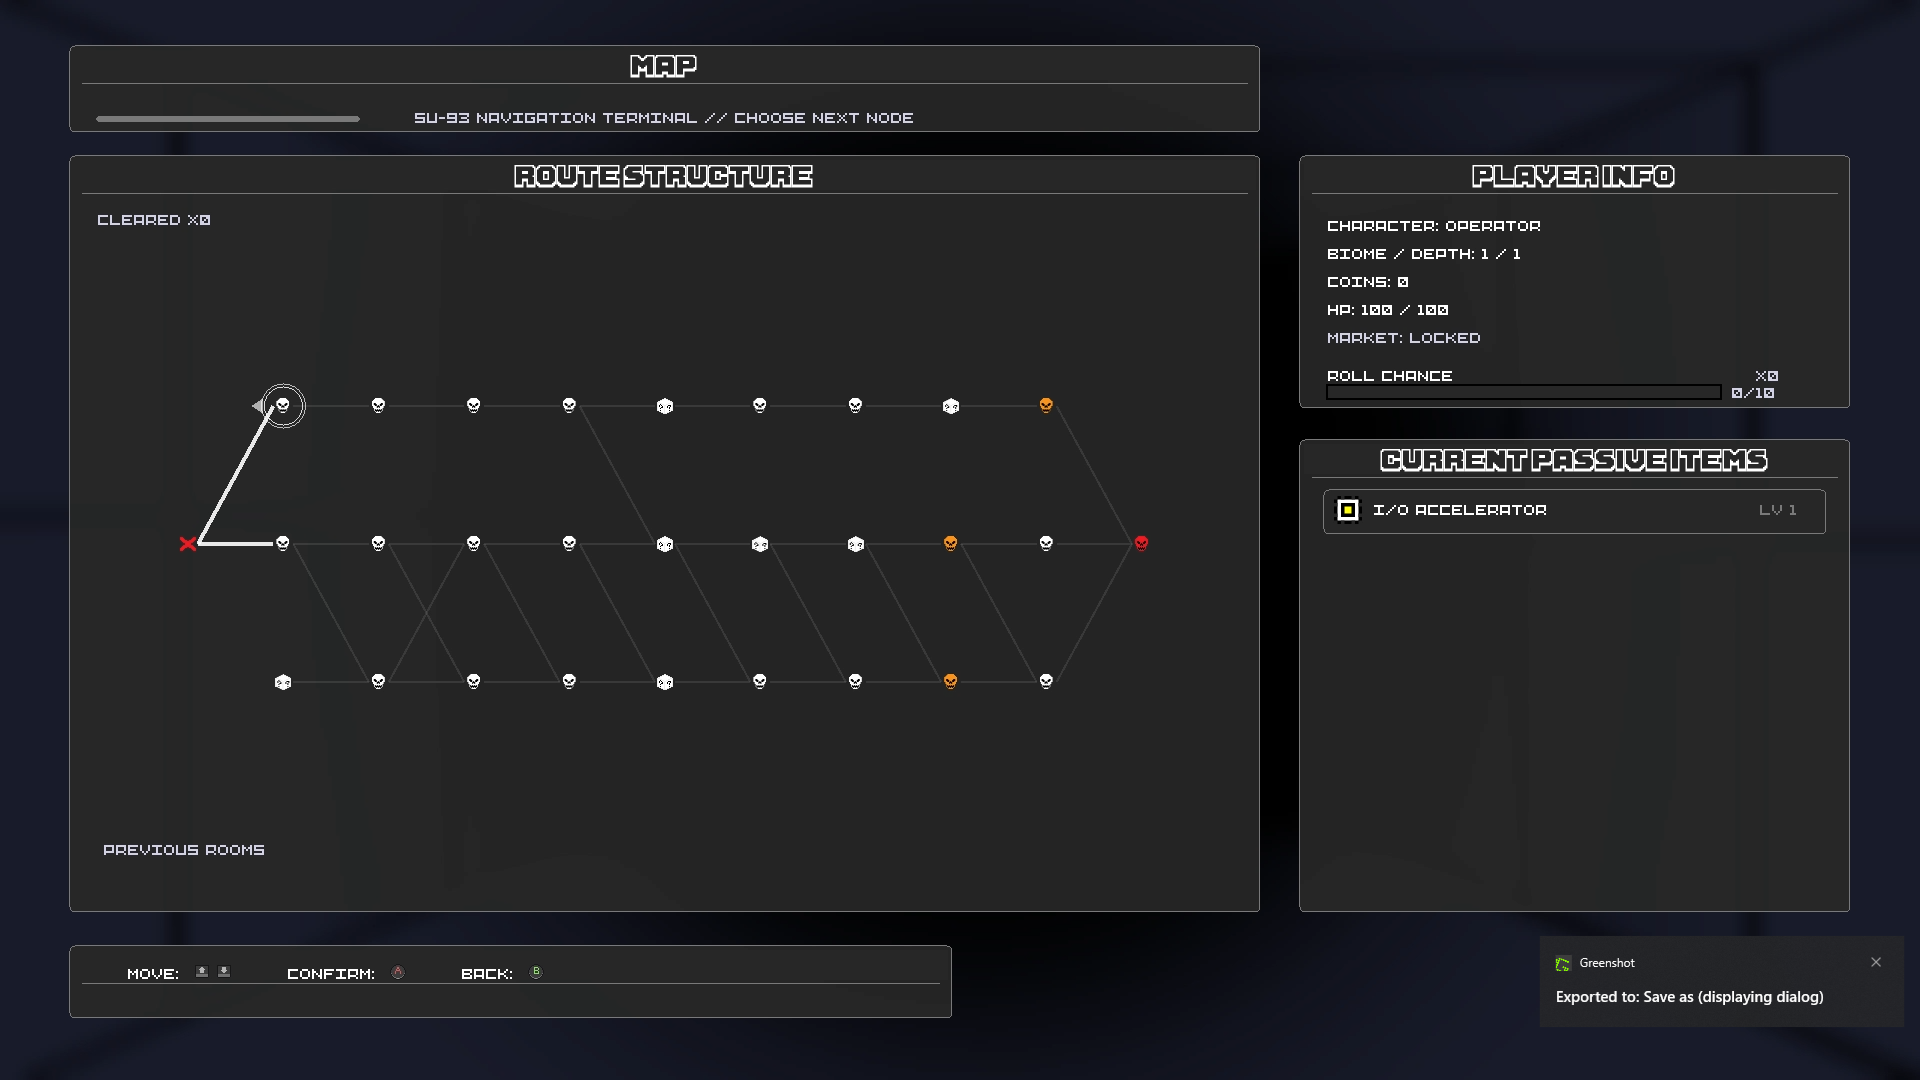Click the 'Biome / Depth: 1 / 1' text
1920x1080 pixels.
pos(1424,254)
